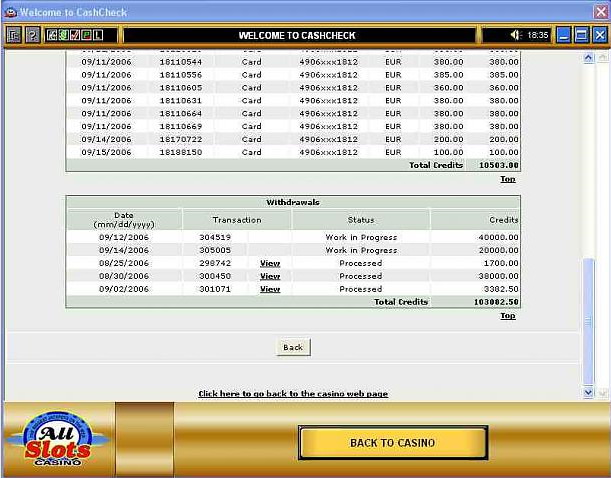Click the blue scroll down arrow

pos(588,392)
